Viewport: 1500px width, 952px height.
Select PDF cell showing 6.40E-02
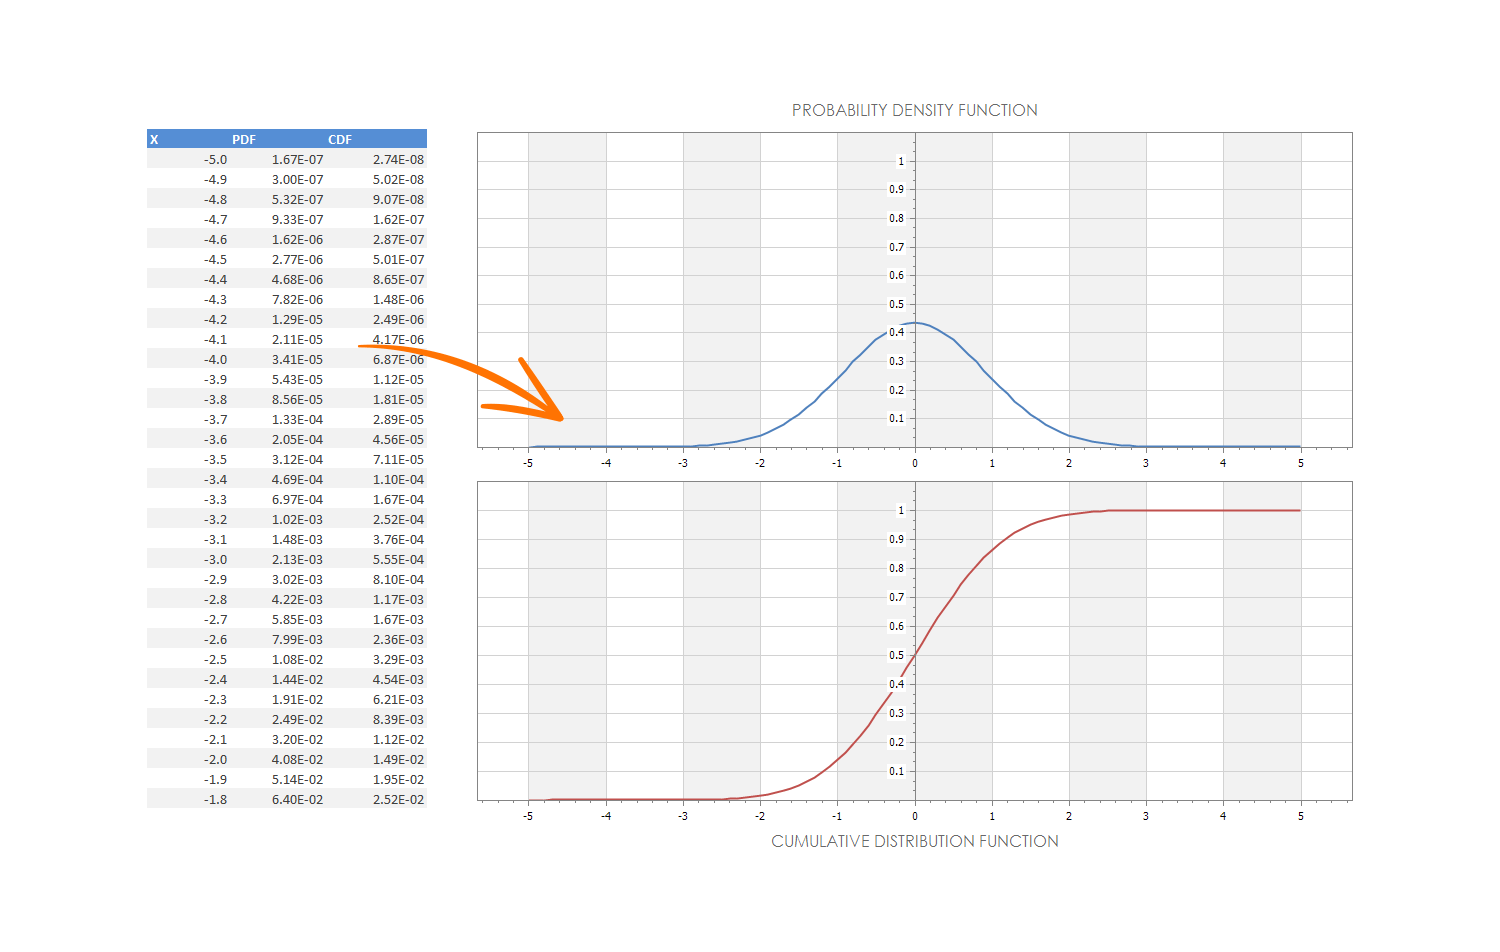pyautogui.click(x=297, y=800)
